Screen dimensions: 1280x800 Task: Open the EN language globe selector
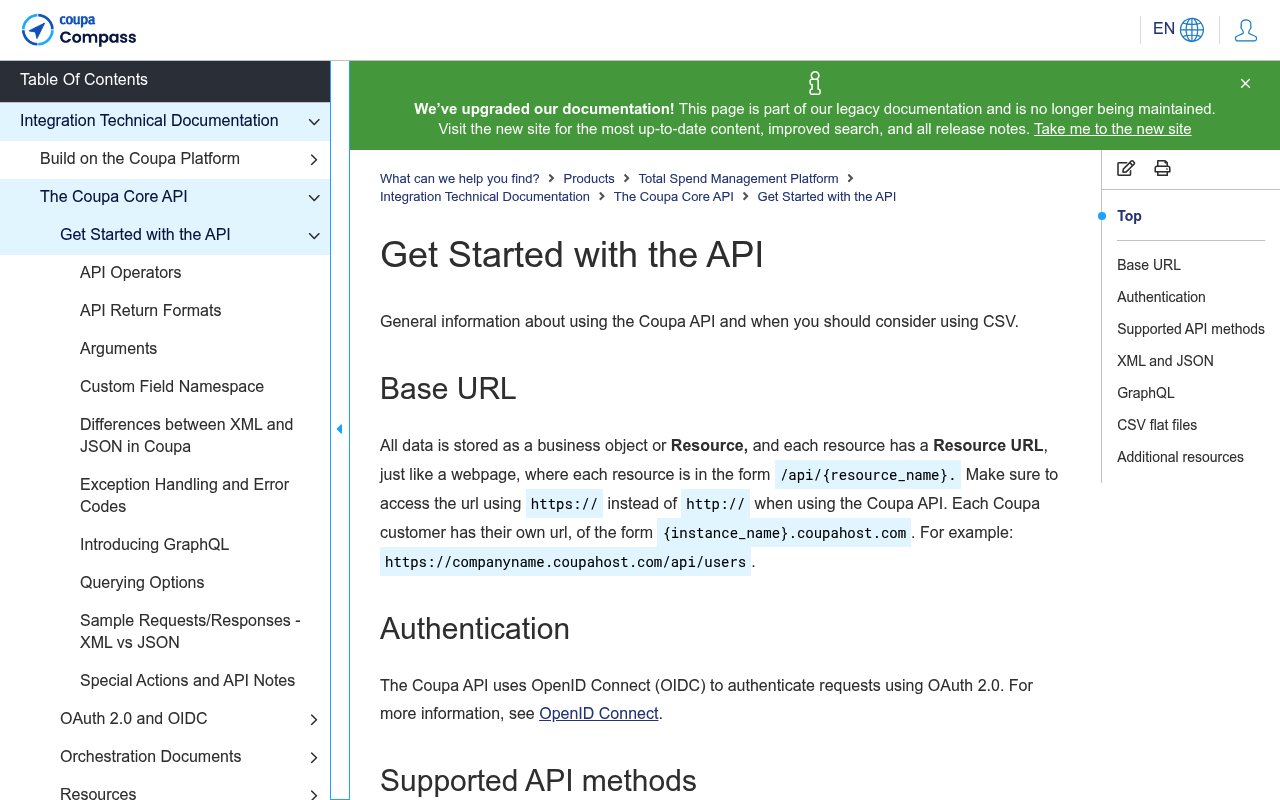coord(1178,30)
